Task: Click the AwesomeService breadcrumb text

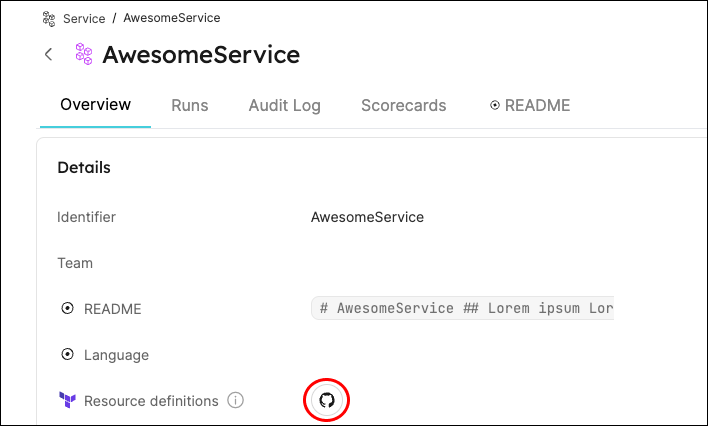Action: pyautogui.click(x=172, y=18)
